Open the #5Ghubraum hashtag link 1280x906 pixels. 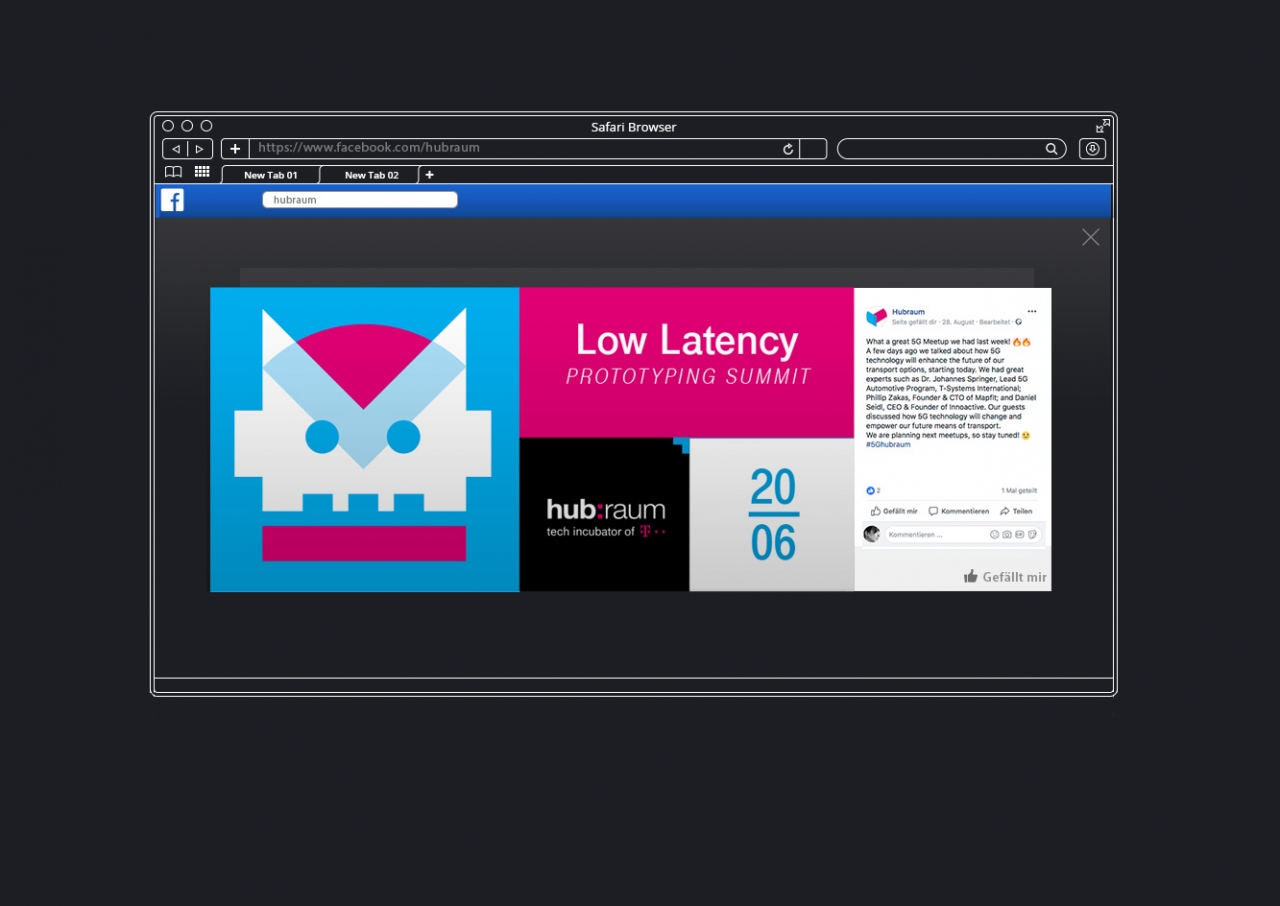coord(888,444)
